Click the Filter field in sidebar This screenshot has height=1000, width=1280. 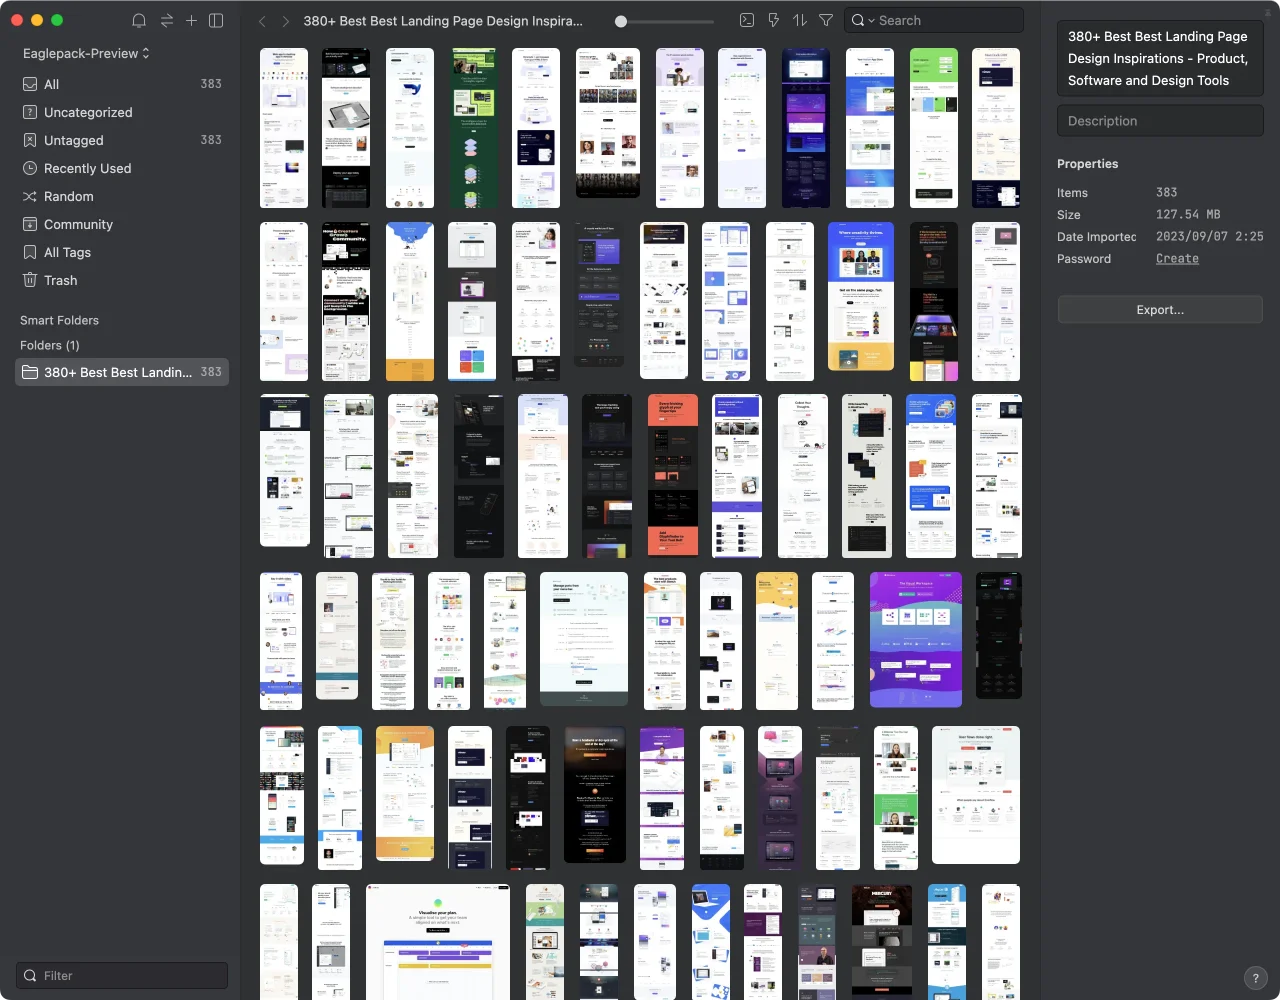pyautogui.click(x=122, y=975)
